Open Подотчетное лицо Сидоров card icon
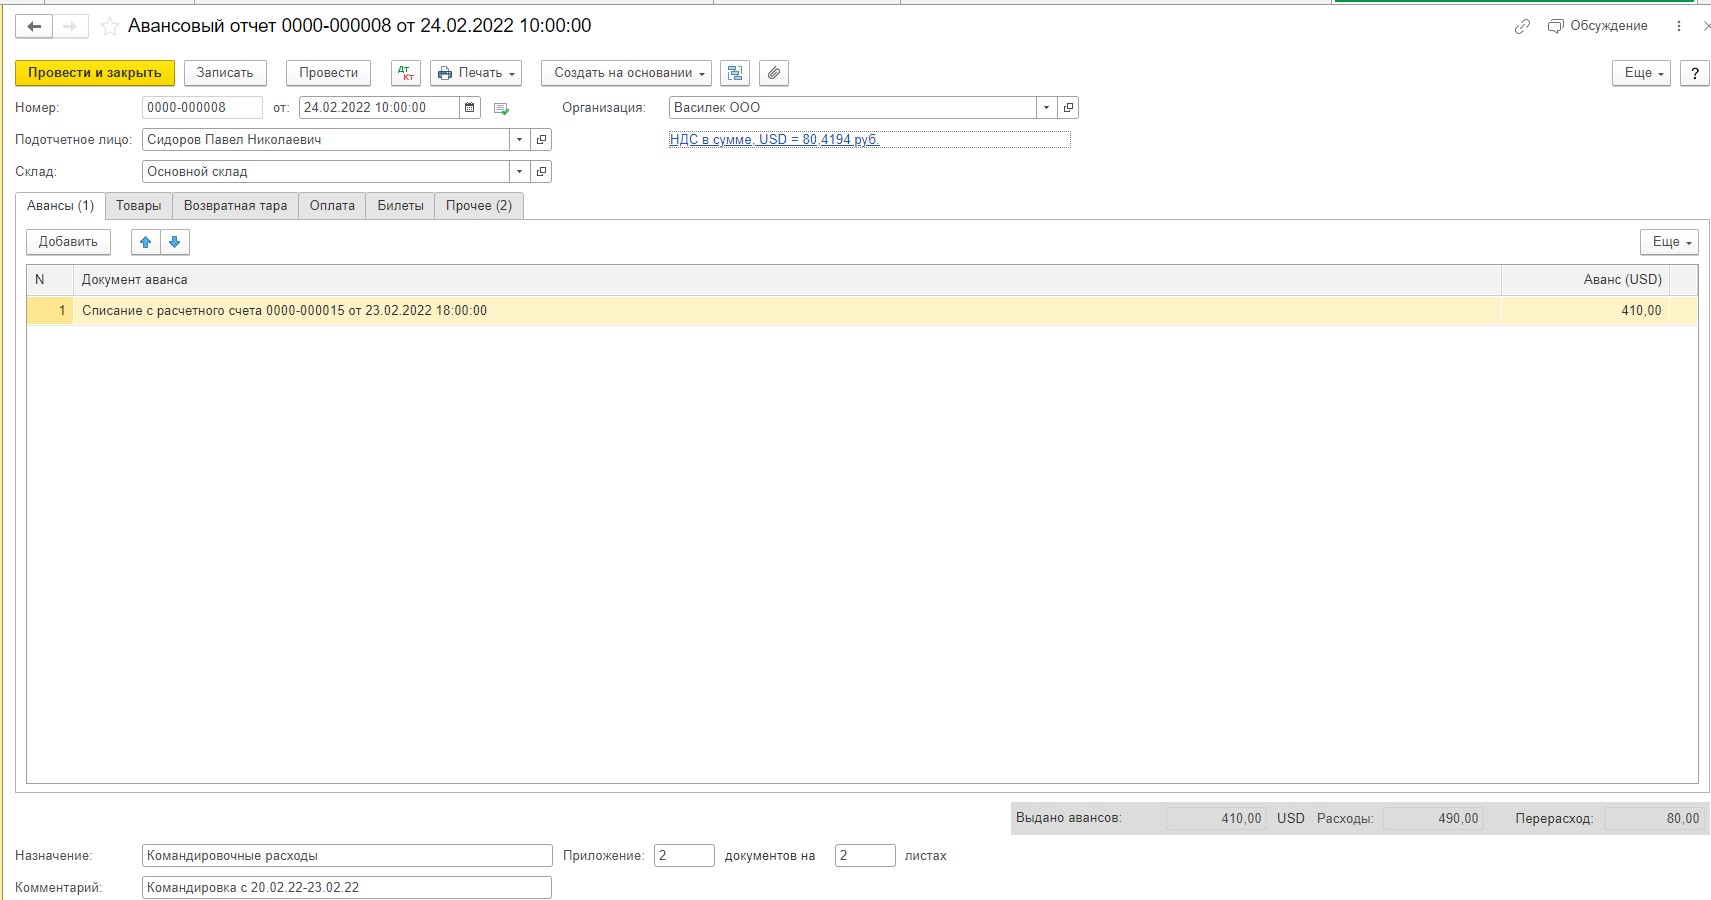 pyautogui.click(x=541, y=140)
